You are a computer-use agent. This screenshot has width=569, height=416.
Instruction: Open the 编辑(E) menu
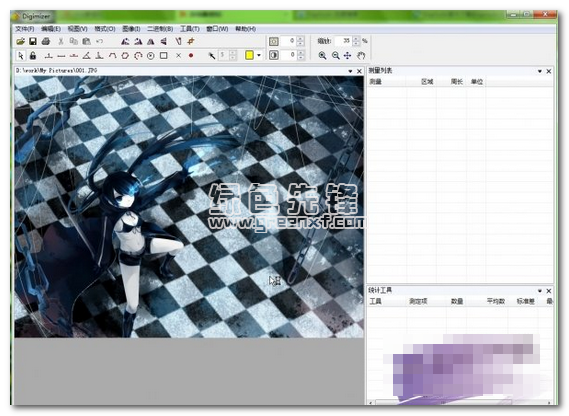click(51, 29)
